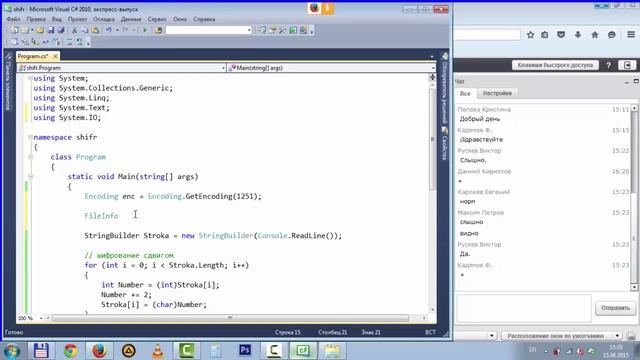Click the FileInfo text in code
The width and height of the screenshot is (640, 360).
[101, 216]
